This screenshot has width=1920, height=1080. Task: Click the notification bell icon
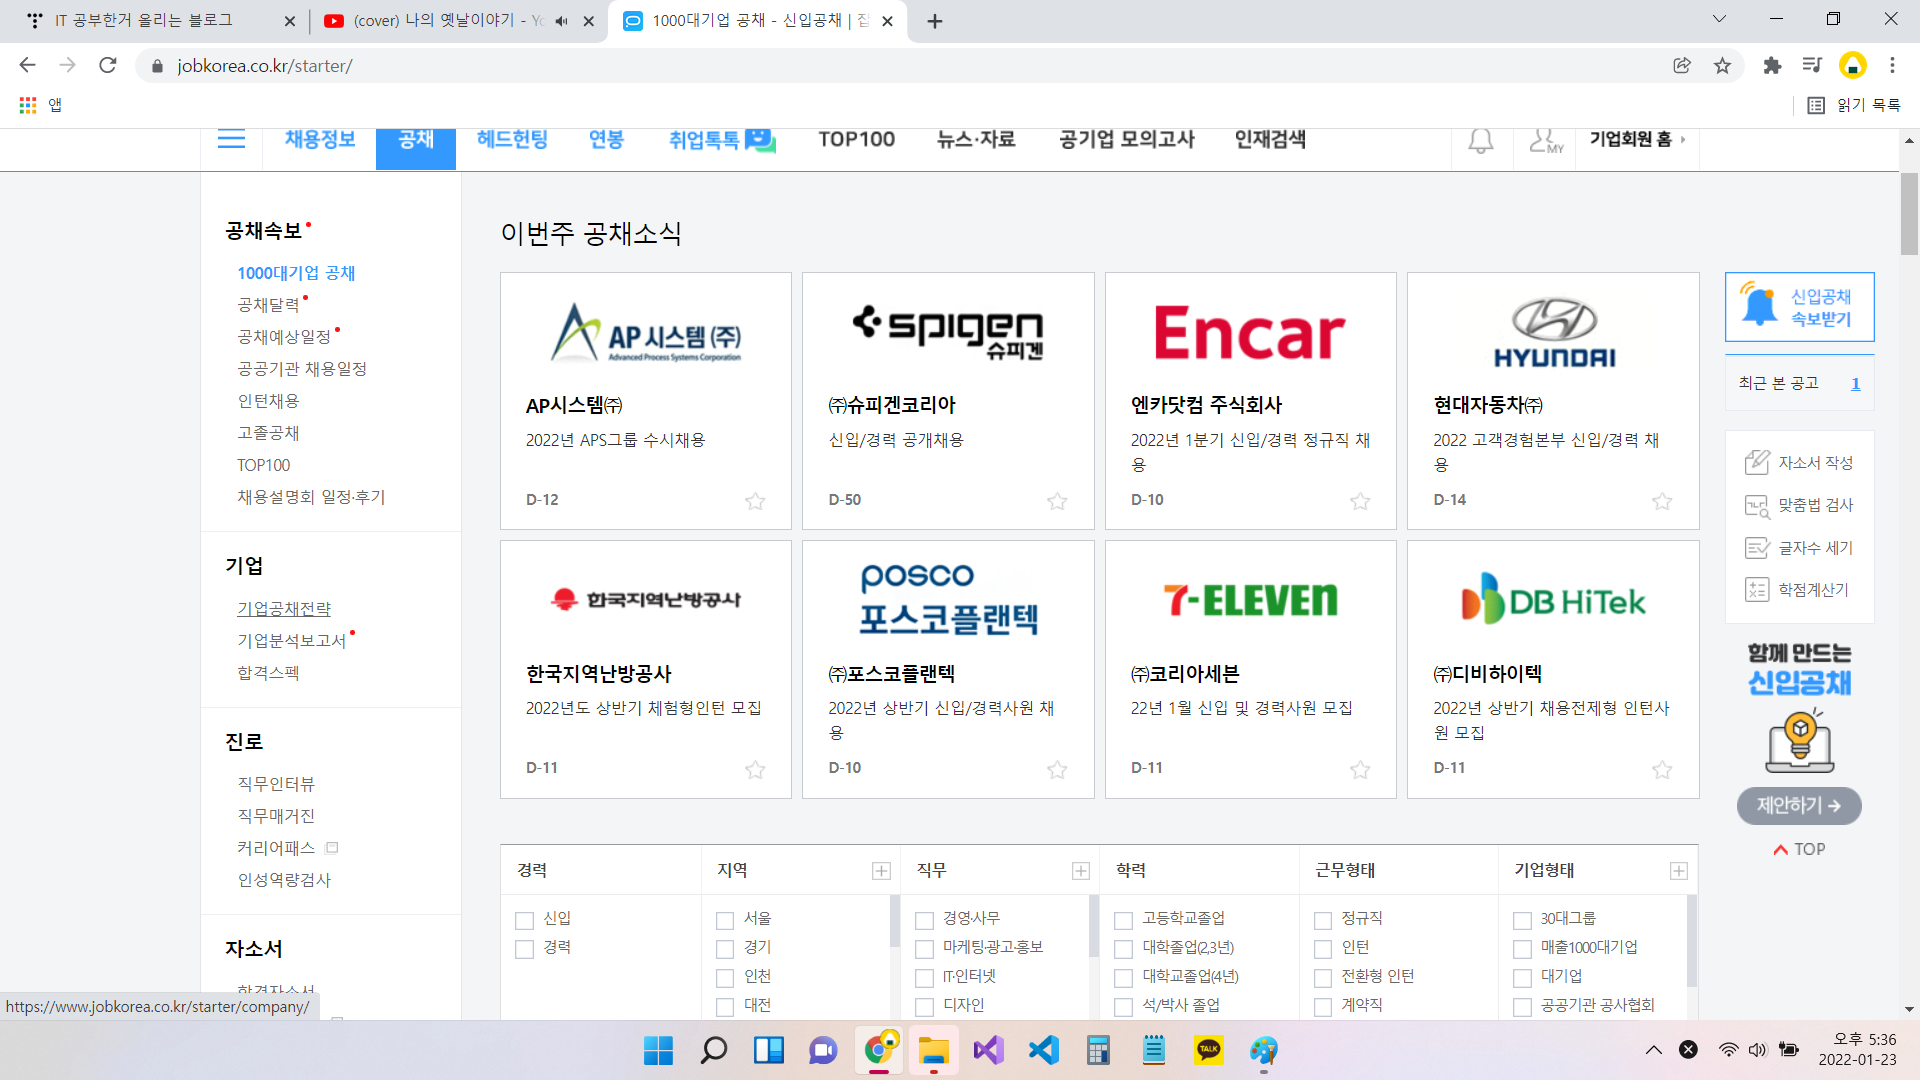1480,141
